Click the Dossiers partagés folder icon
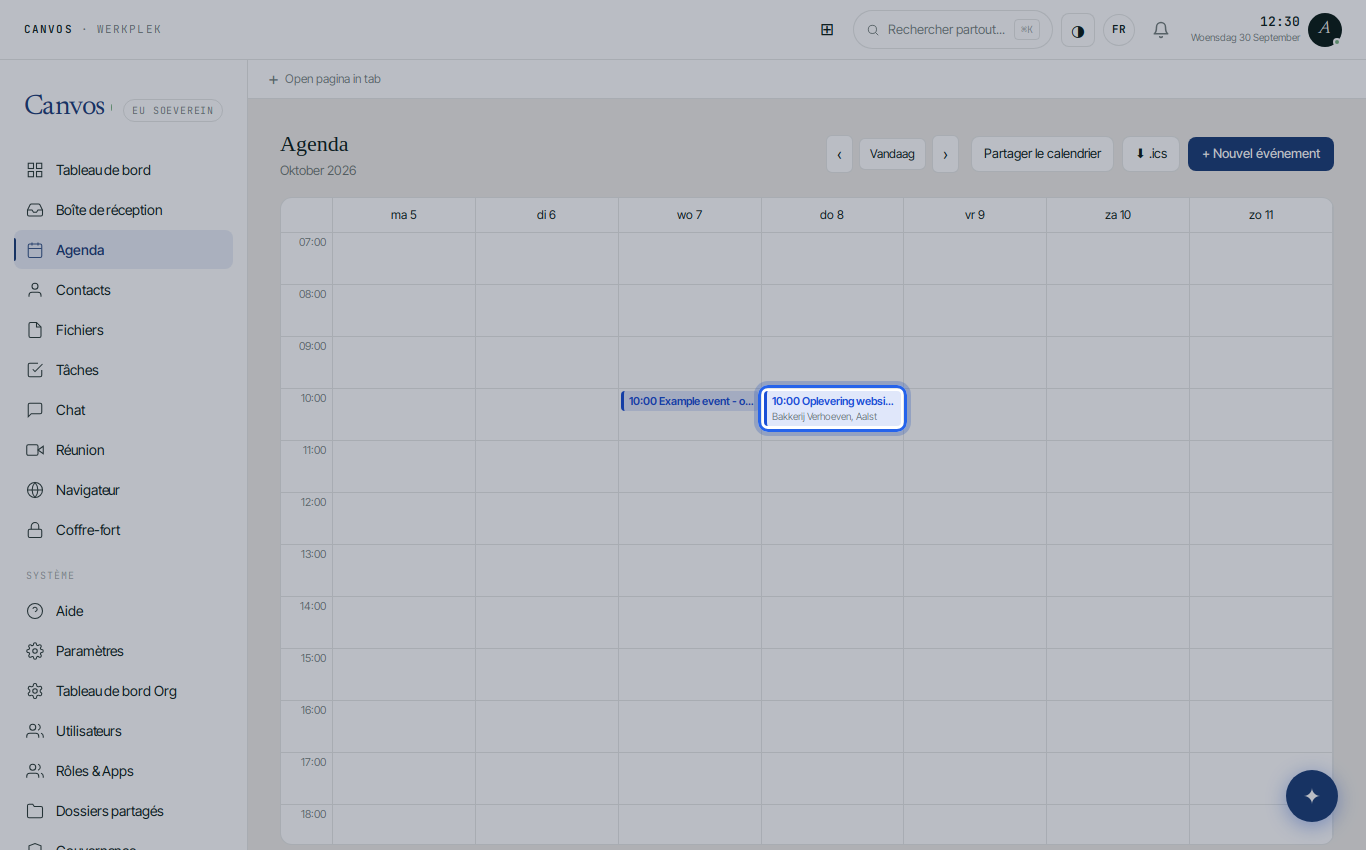 (35, 811)
